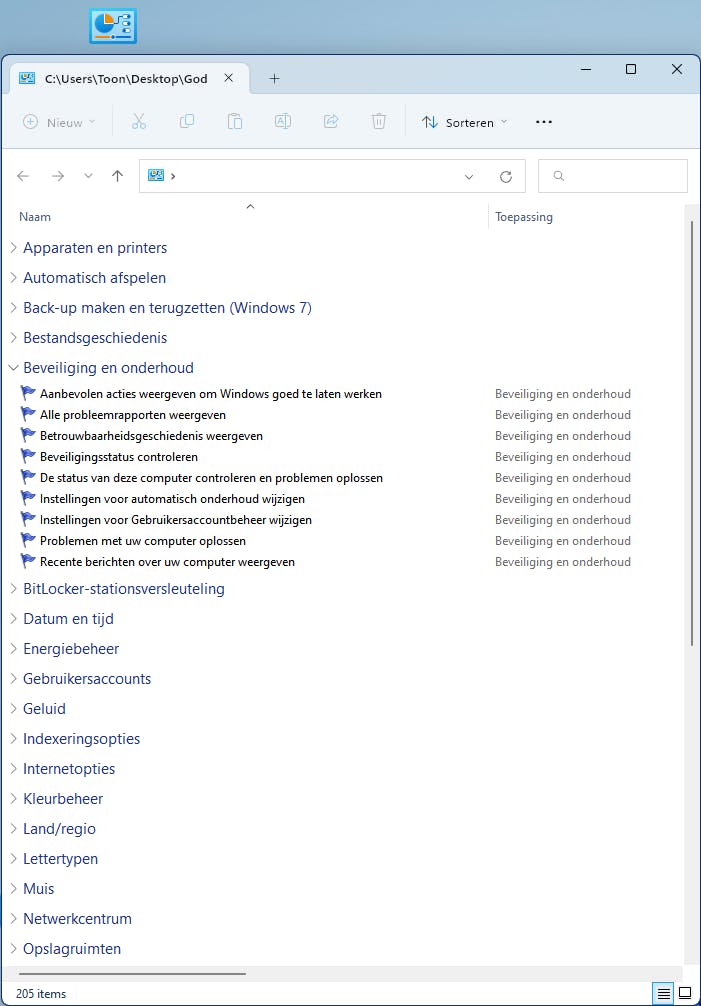Expand Gebruikersaccounts group
Image resolution: width=701 pixels, height=1006 pixels.
(13, 679)
